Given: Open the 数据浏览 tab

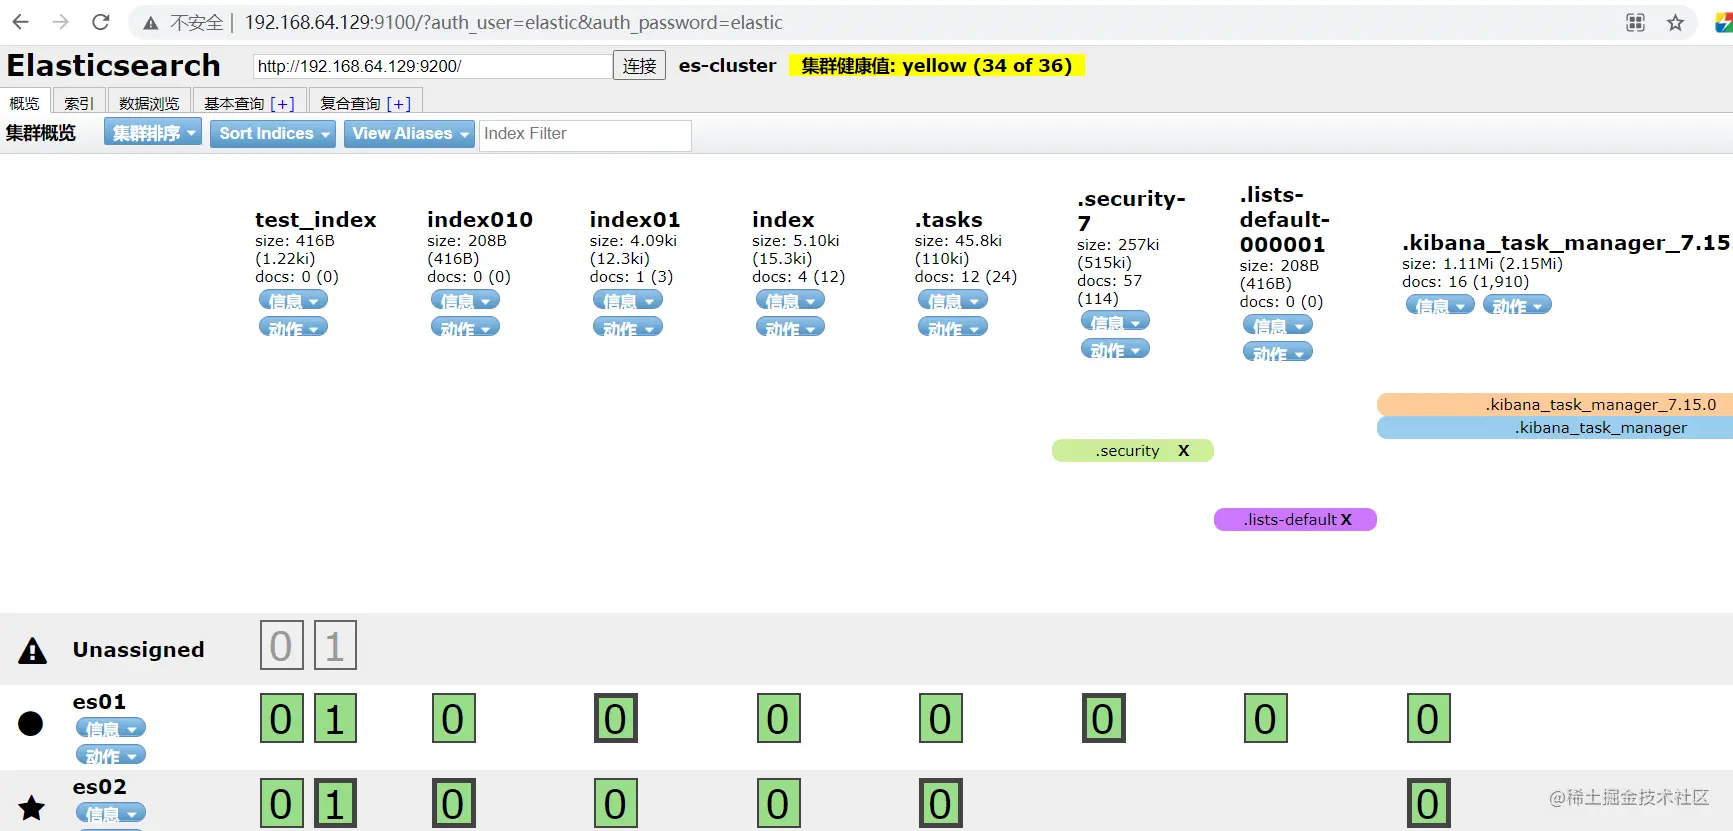Looking at the screenshot, I should click(x=149, y=102).
